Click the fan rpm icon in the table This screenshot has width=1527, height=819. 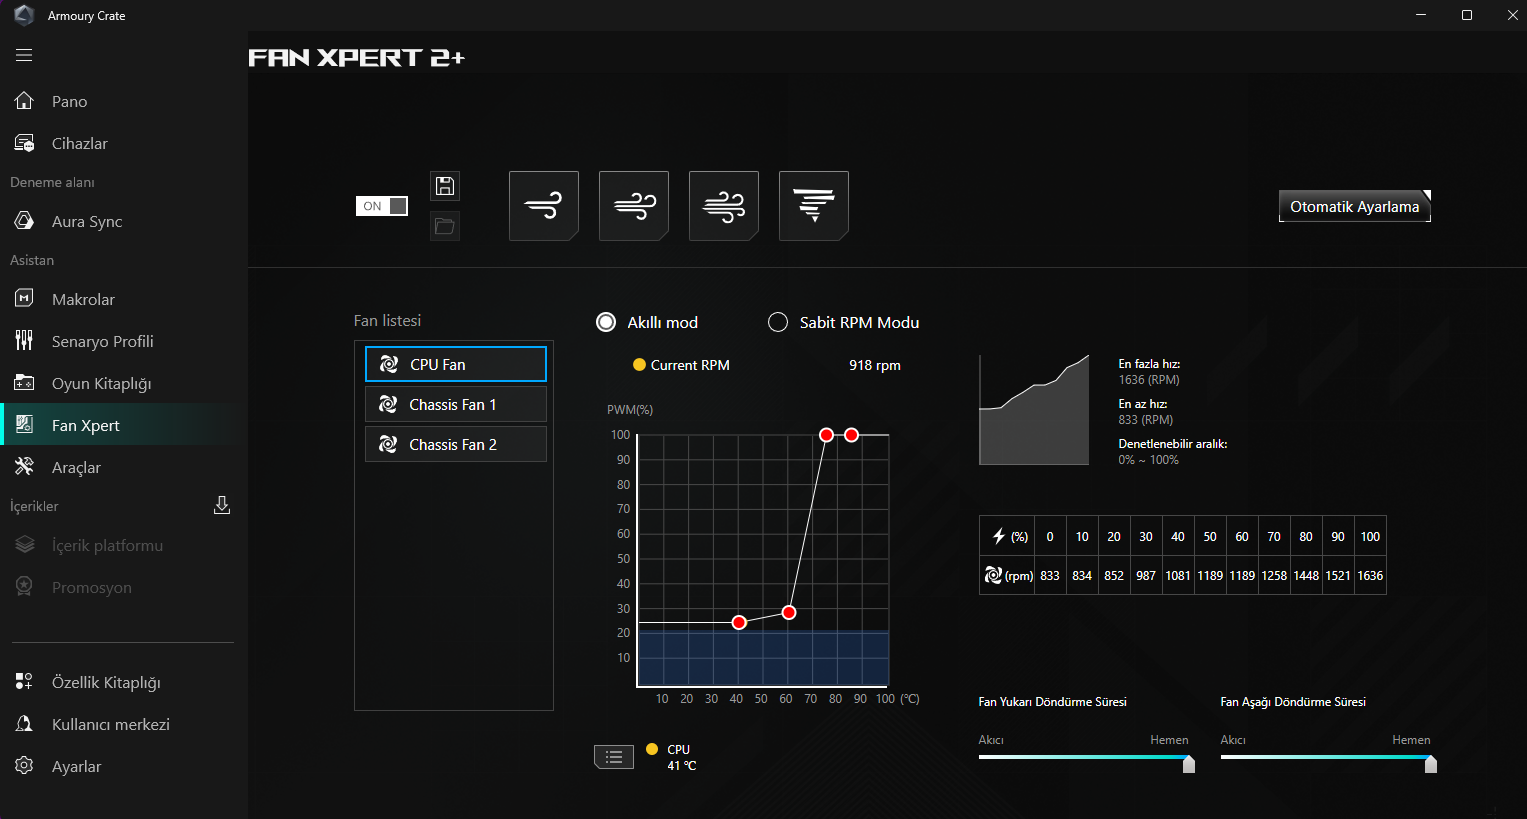click(x=993, y=575)
